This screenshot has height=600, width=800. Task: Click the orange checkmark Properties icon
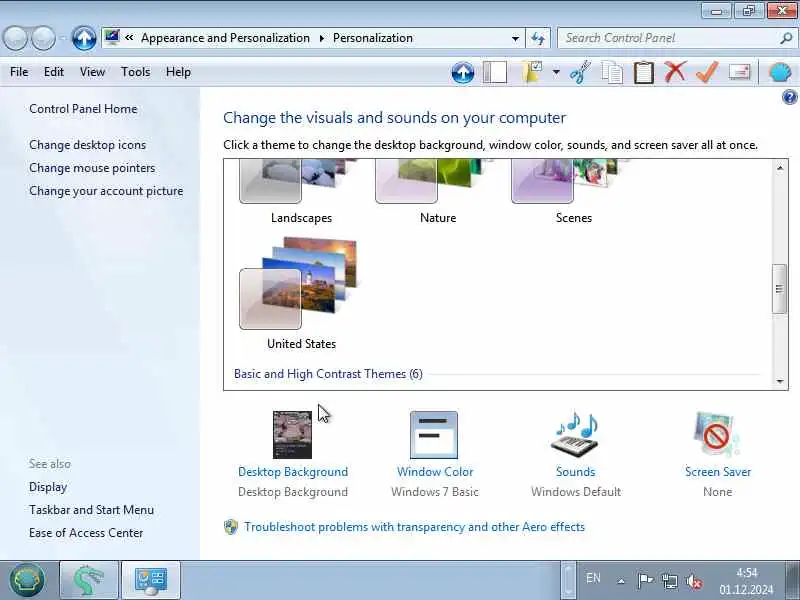707,72
